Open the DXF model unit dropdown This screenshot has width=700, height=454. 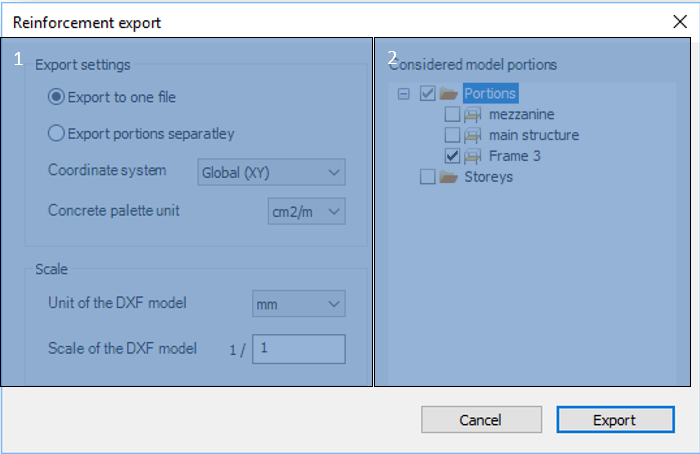(299, 304)
